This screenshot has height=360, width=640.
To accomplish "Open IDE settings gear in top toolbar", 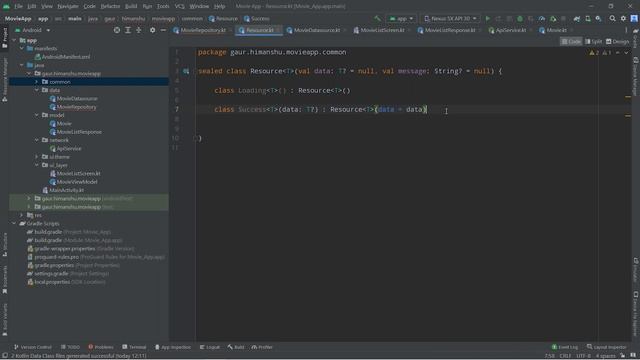I will [623, 18].
